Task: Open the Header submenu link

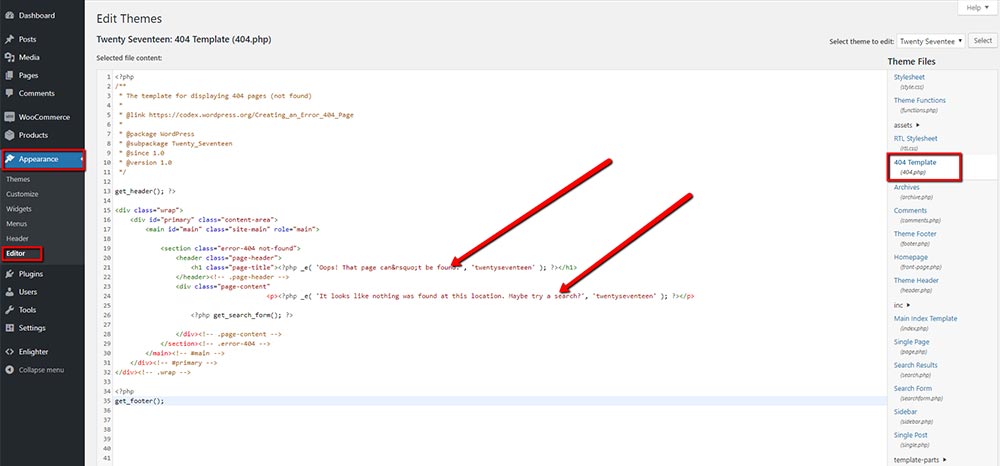Action: 17,238
